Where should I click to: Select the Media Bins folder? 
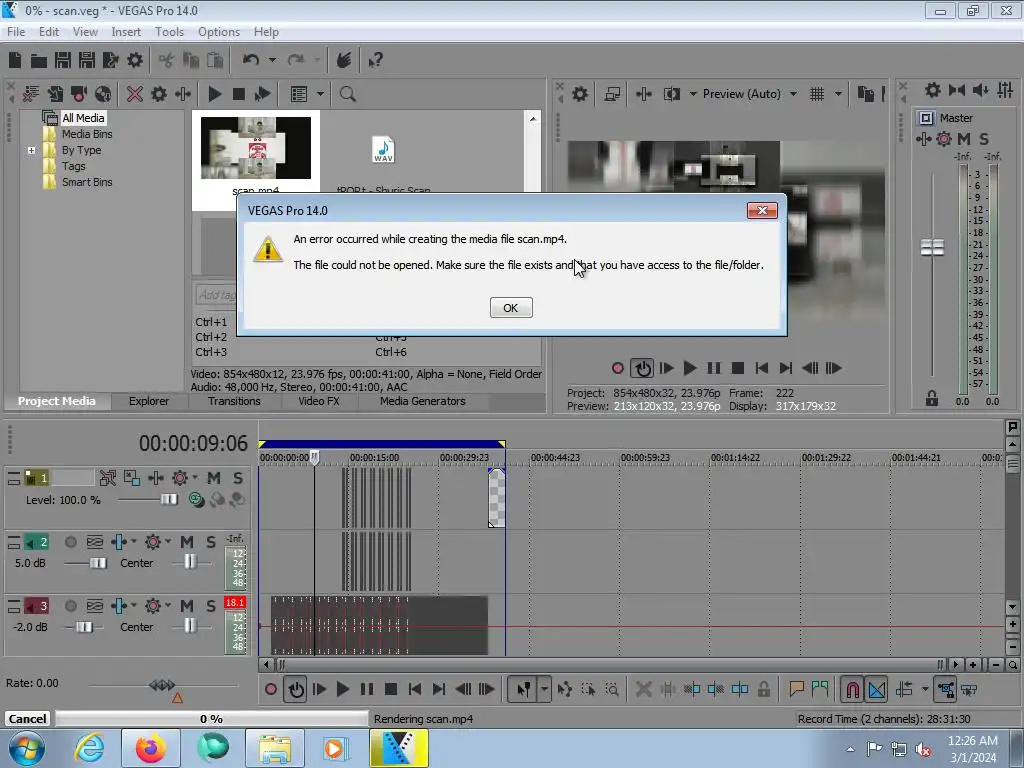(87, 134)
